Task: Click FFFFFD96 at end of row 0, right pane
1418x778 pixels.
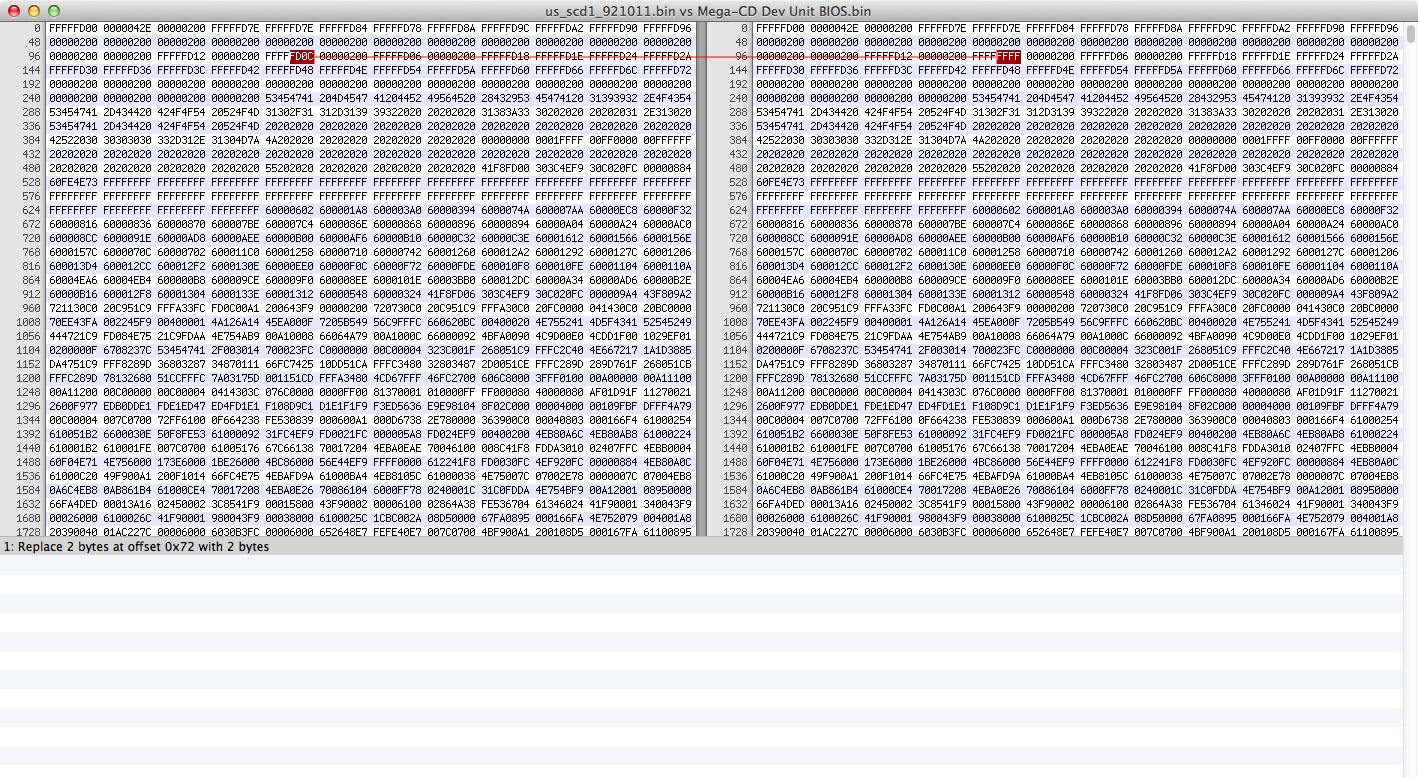Action: [x=1373, y=29]
